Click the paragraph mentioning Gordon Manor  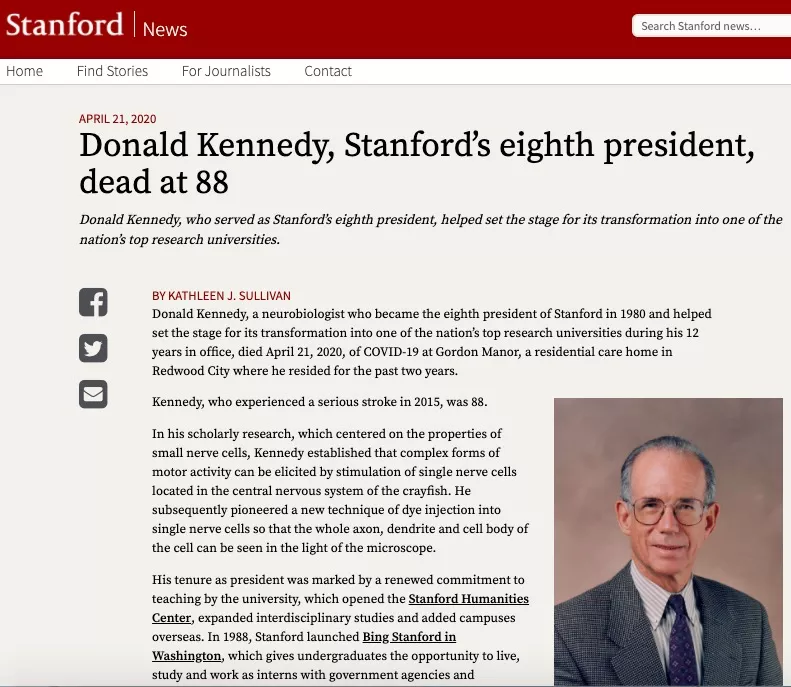coord(432,342)
